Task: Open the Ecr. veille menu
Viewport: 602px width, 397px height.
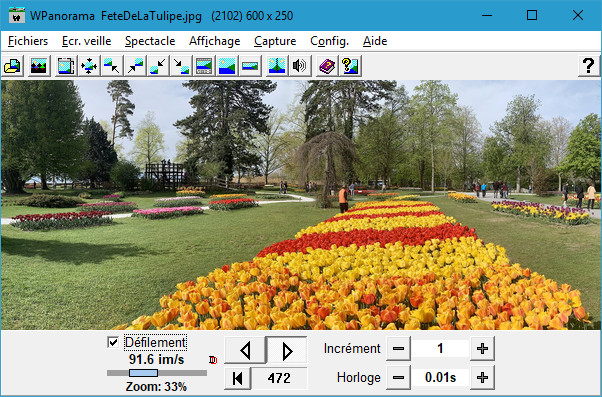Action: 87,41
